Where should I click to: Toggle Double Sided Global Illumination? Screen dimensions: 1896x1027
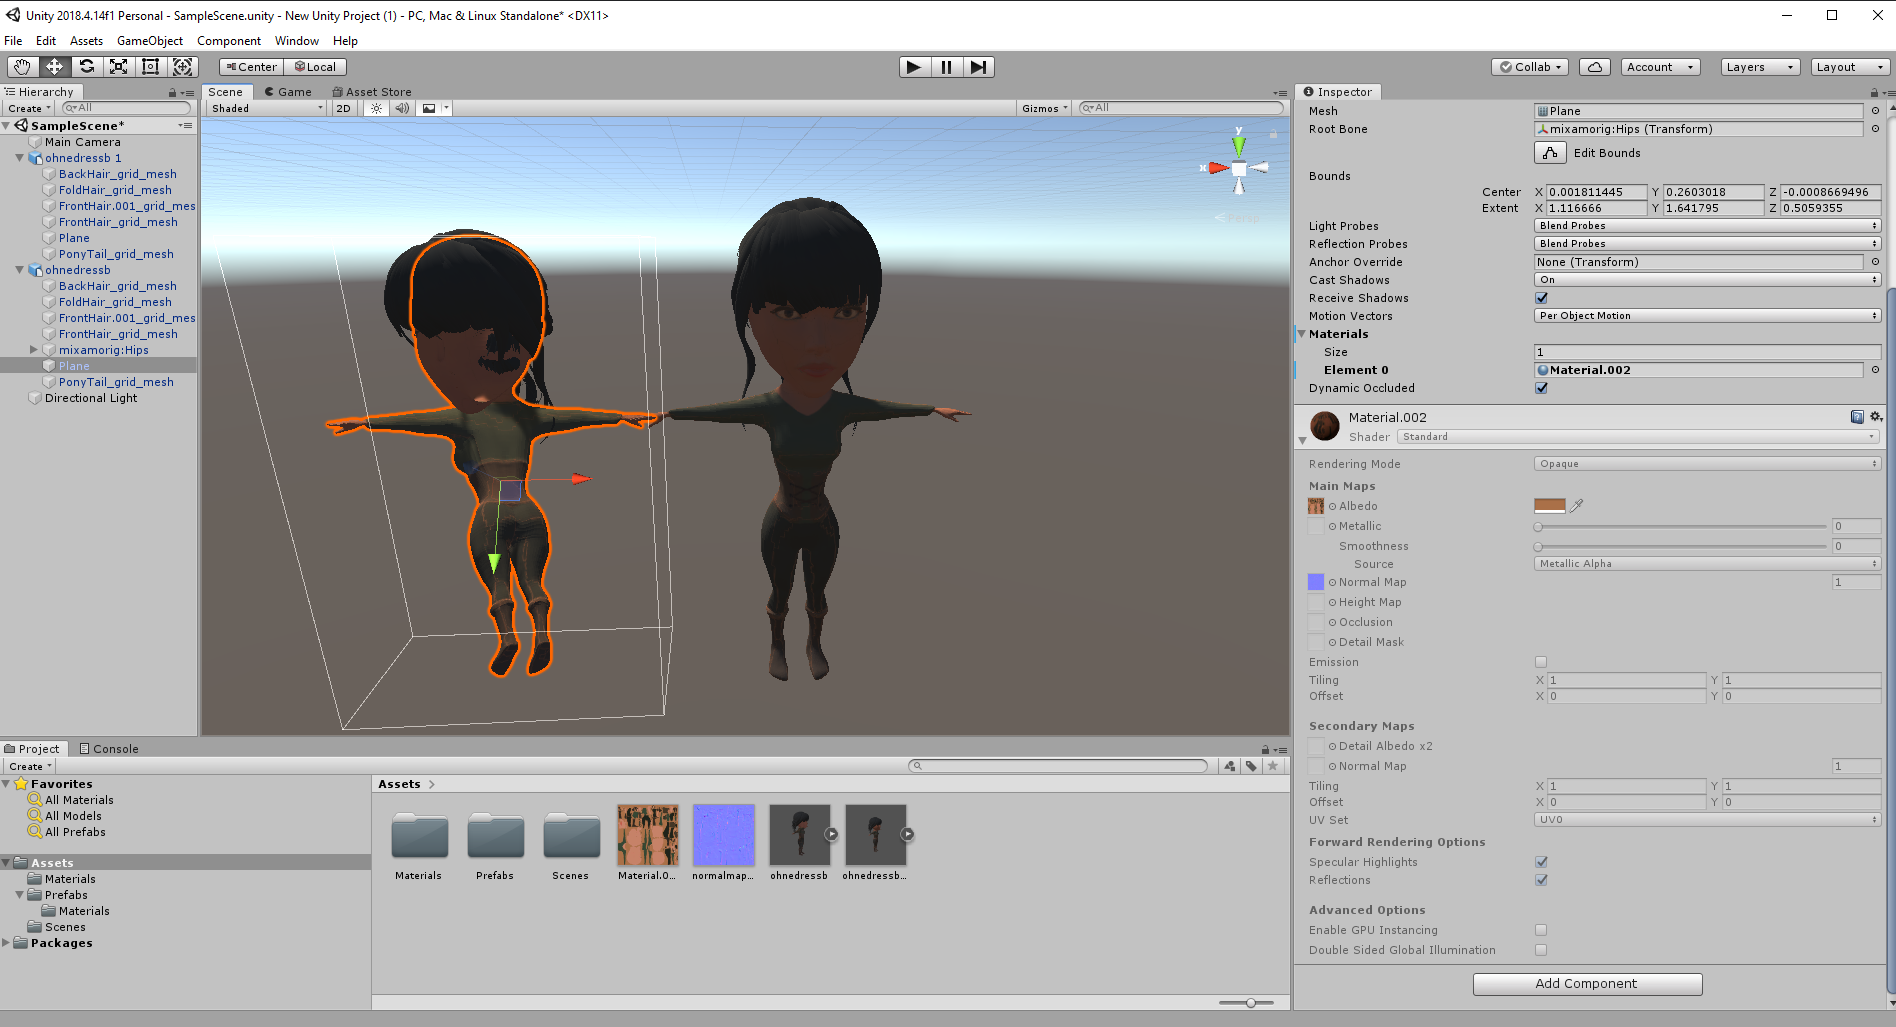pyautogui.click(x=1541, y=950)
